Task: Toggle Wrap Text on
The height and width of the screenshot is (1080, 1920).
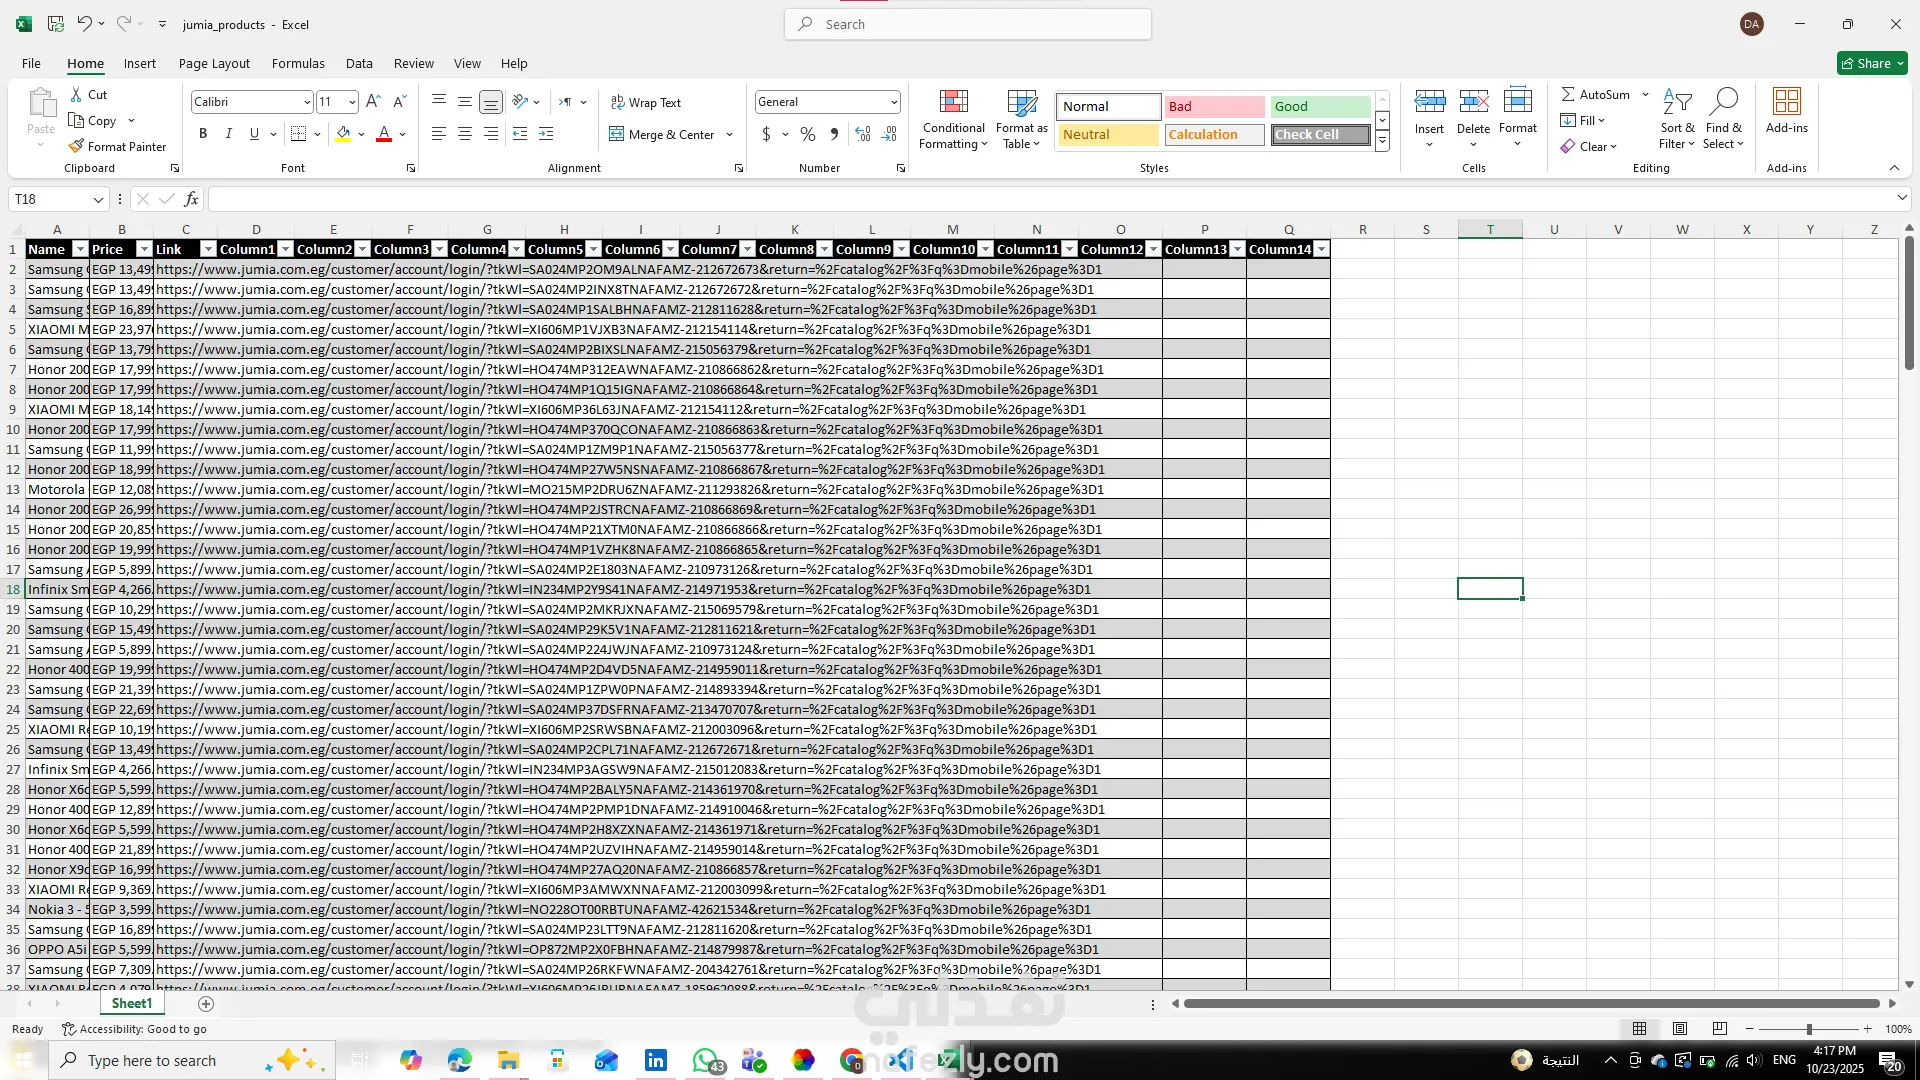Action: click(x=646, y=102)
